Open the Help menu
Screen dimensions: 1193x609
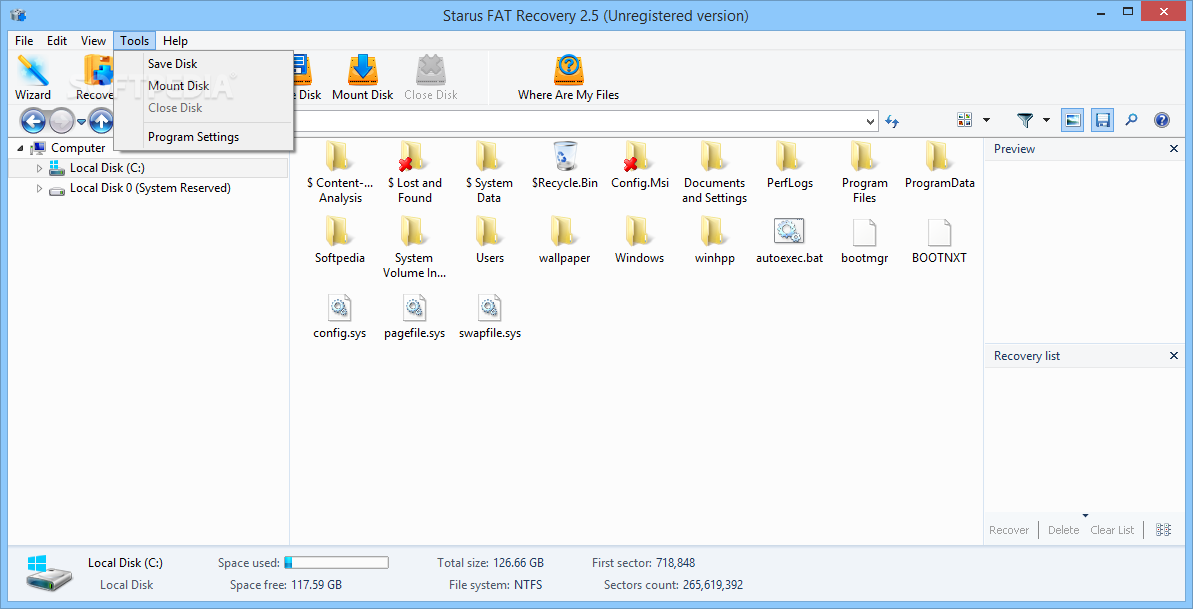(175, 41)
